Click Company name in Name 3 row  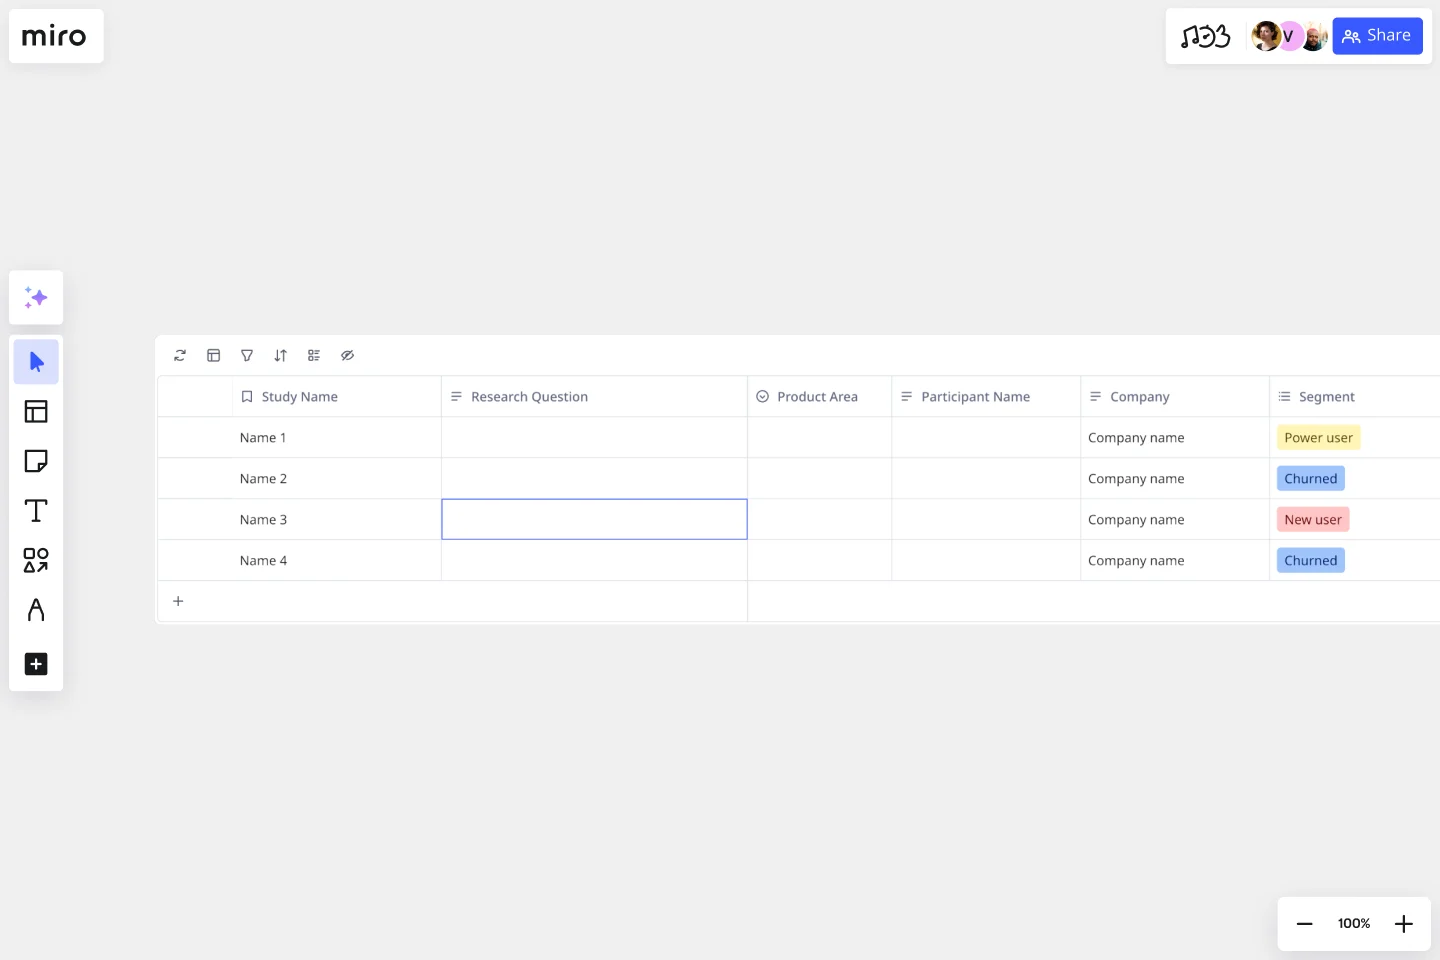click(x=1136, y=520)
